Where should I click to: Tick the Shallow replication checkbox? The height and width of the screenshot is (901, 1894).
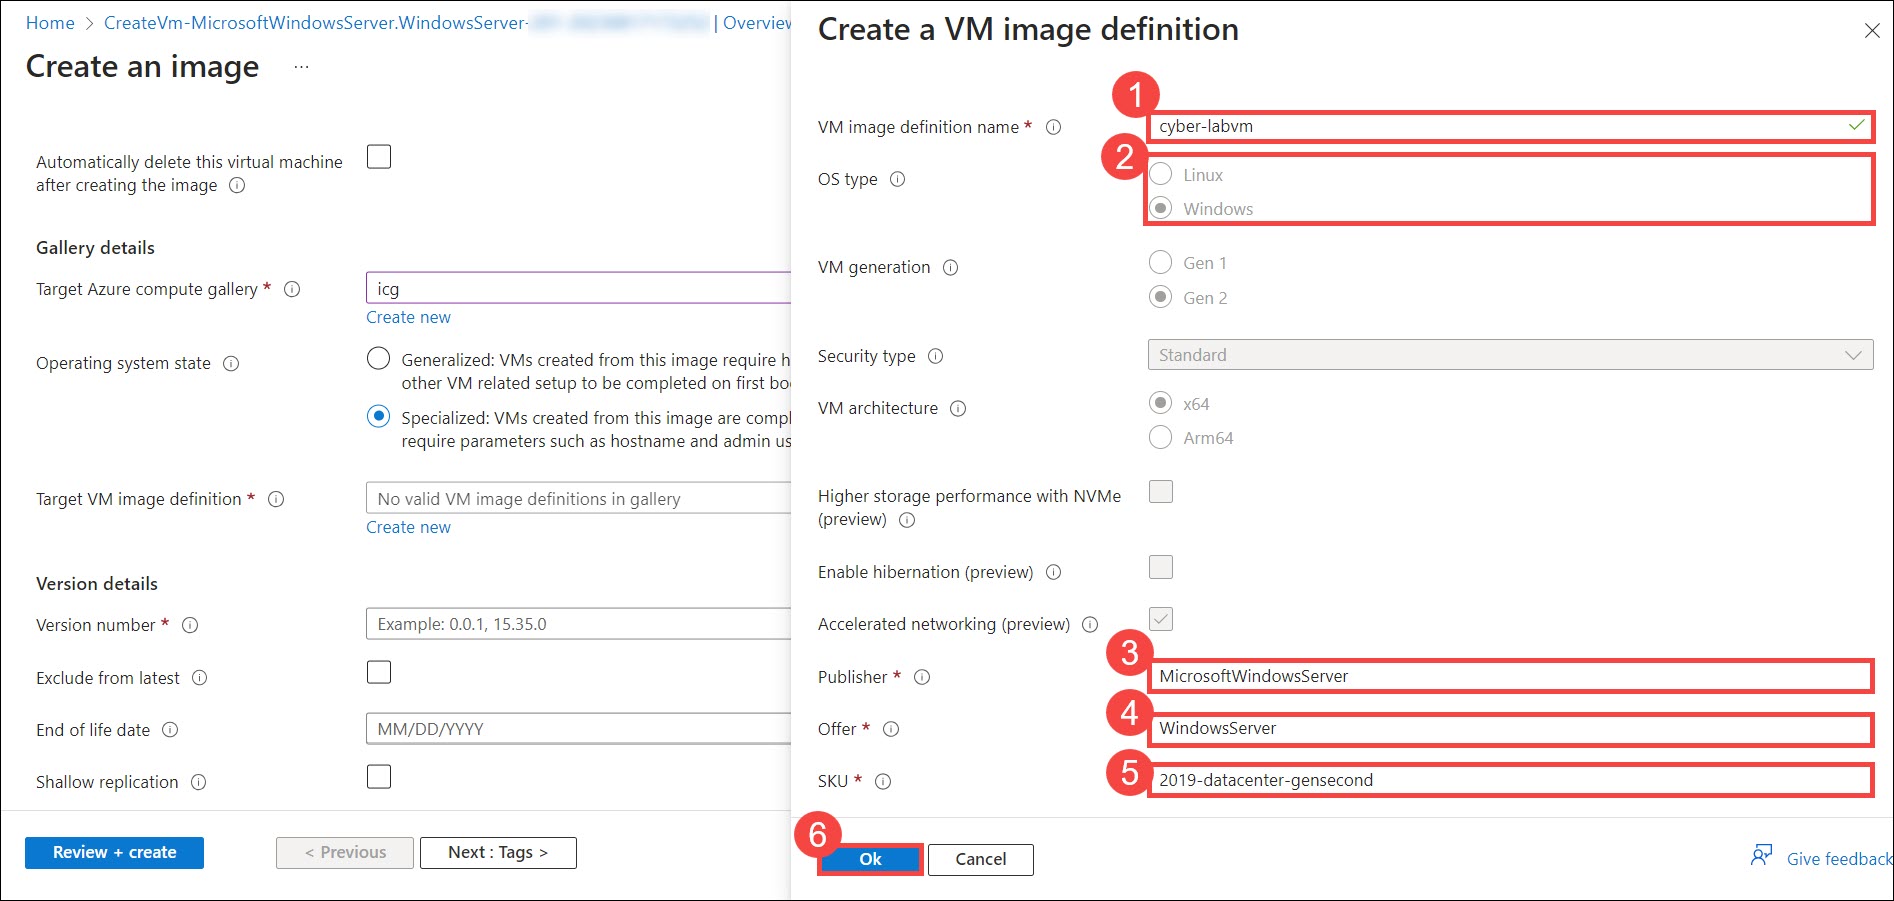tap(379, 776)
